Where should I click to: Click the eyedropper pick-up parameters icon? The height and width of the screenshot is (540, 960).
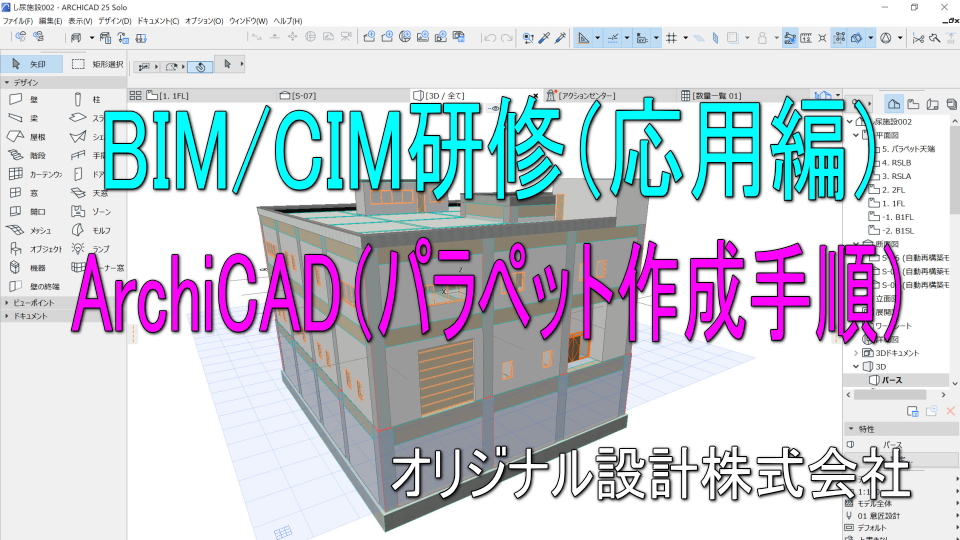pos(545,38)
